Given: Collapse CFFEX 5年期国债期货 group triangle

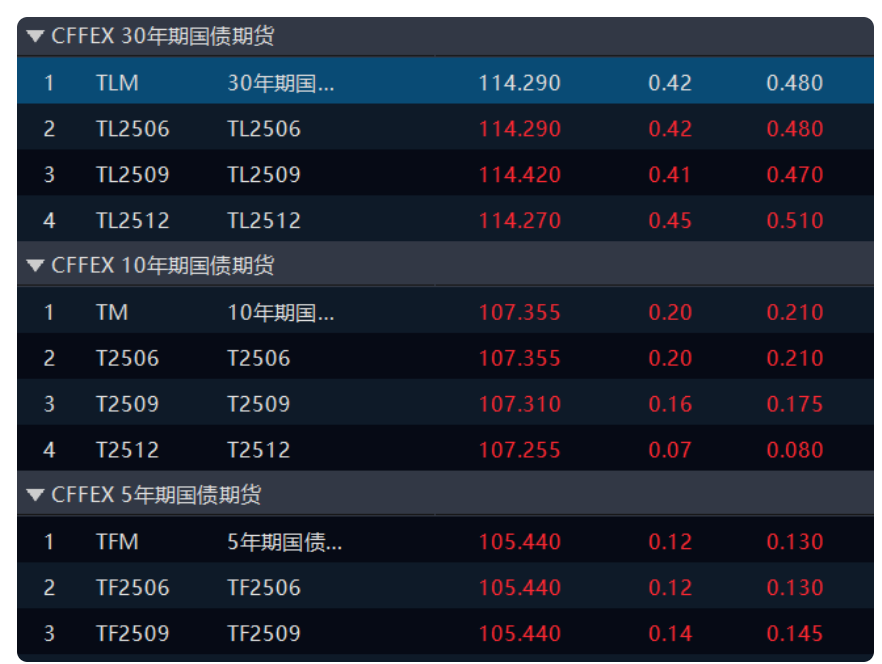Looking at the screenshot, I should [35, 495].
